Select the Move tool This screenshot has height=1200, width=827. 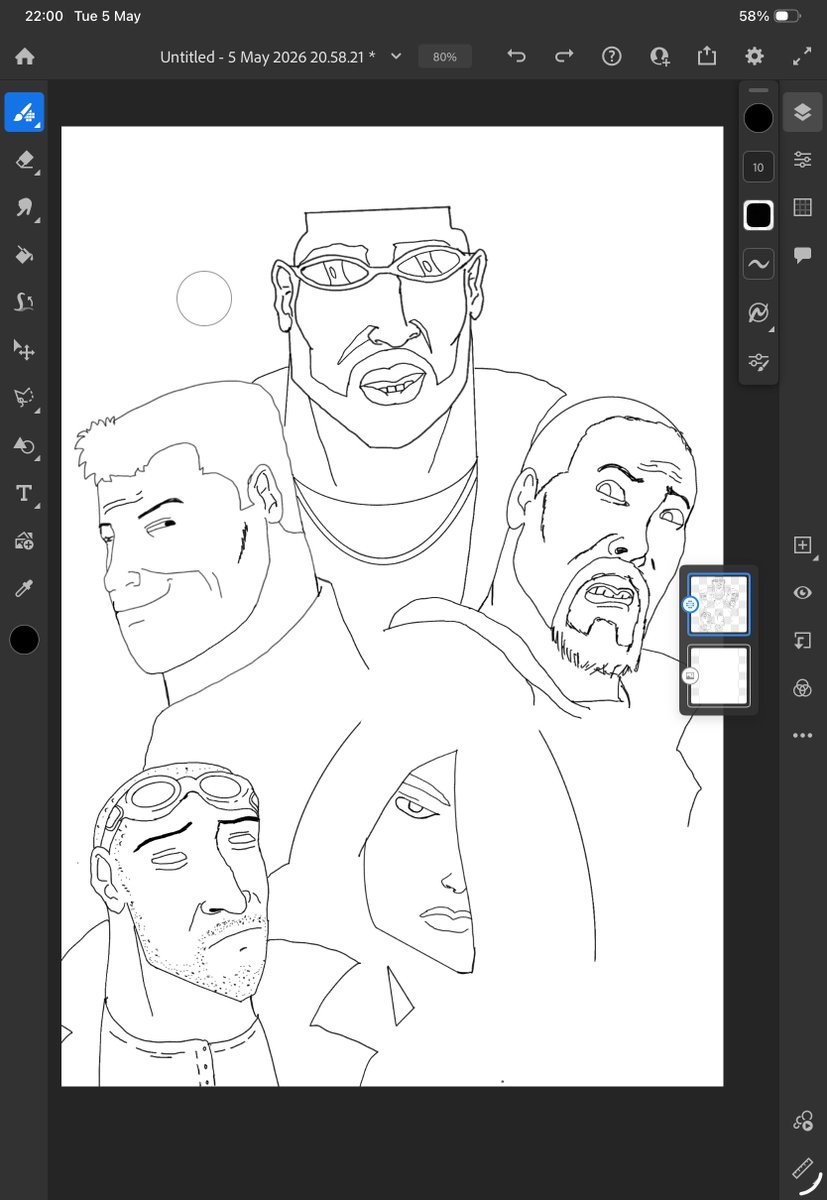click(x=24, y=350)
